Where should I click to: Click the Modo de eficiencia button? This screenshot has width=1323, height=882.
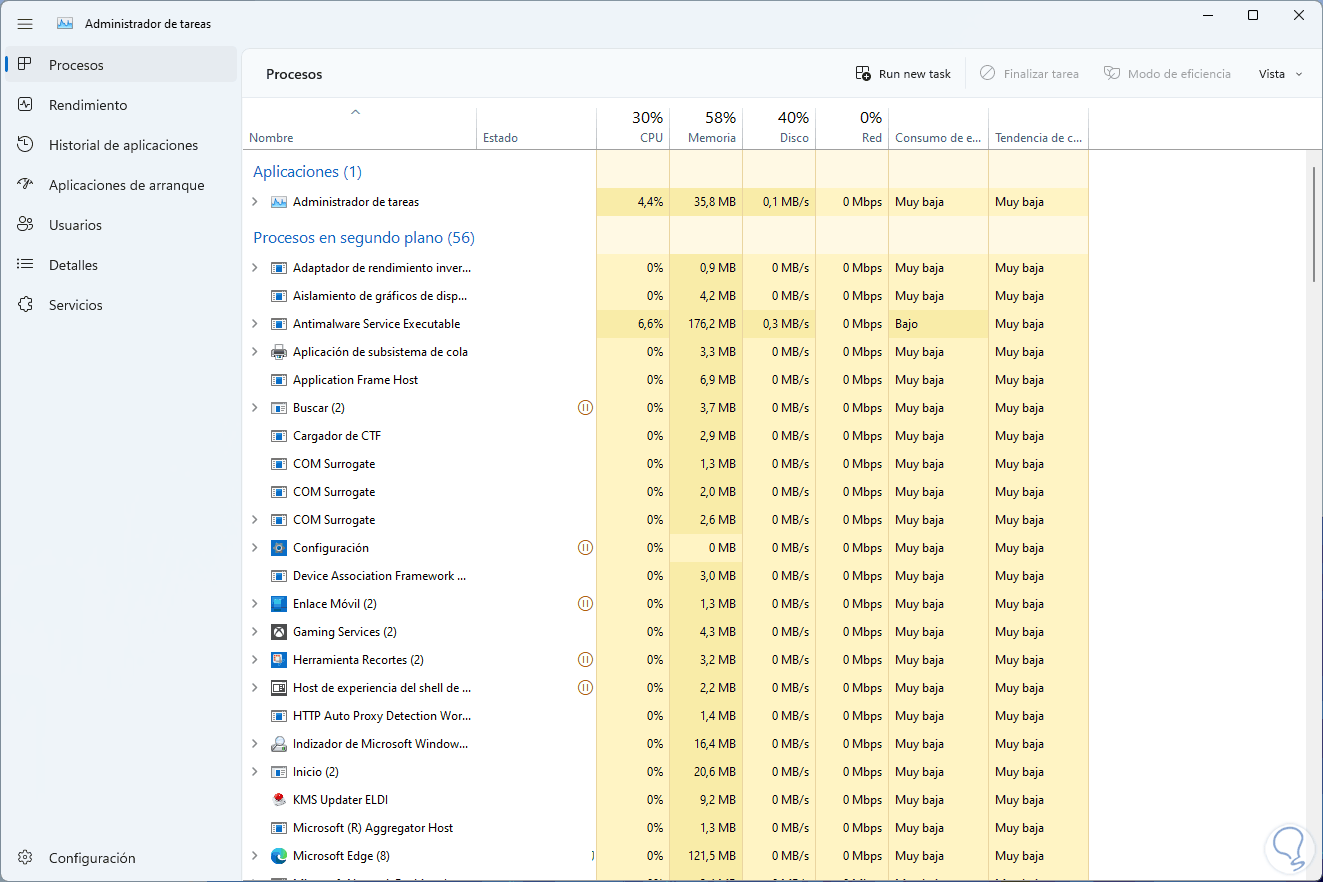(1167, 74)
